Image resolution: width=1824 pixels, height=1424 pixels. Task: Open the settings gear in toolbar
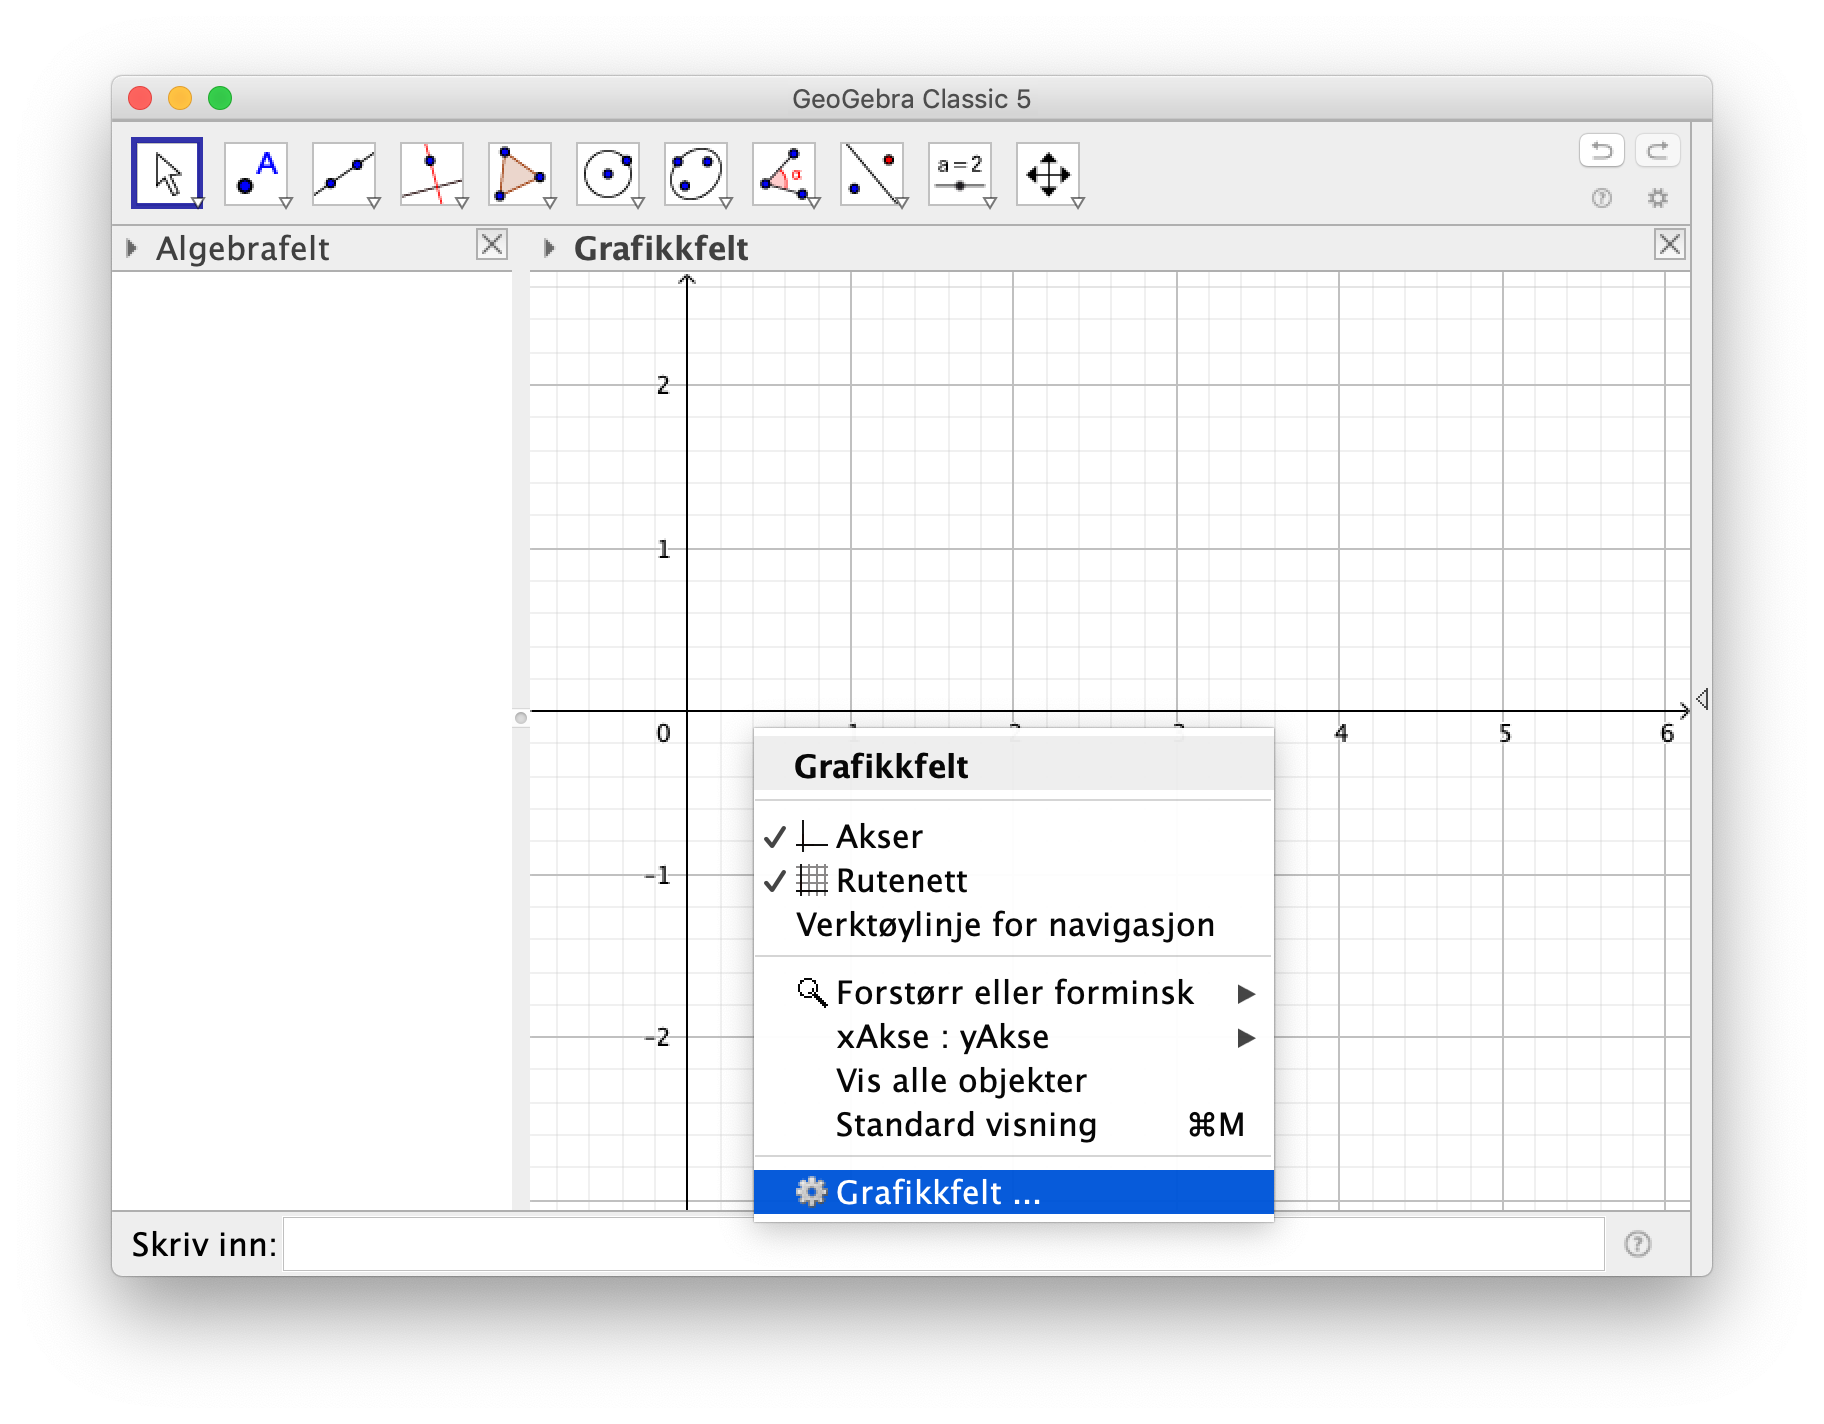click(x=1658, y=198)
